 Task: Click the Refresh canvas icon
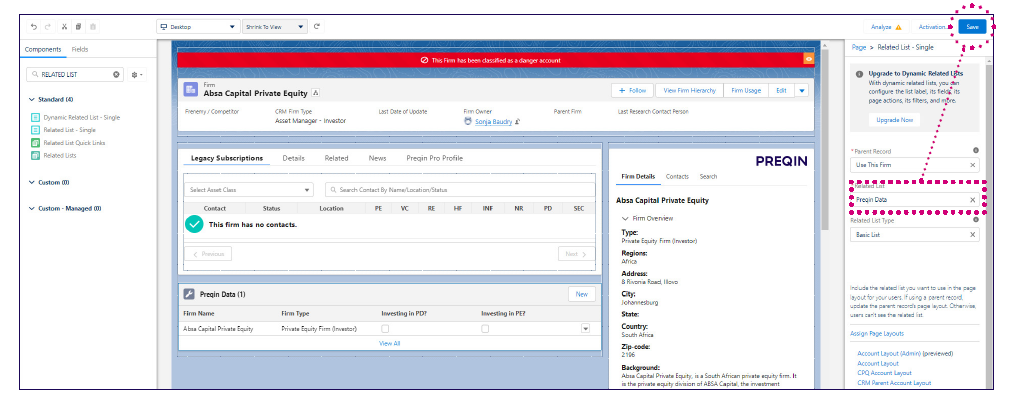tap(317, 27)
